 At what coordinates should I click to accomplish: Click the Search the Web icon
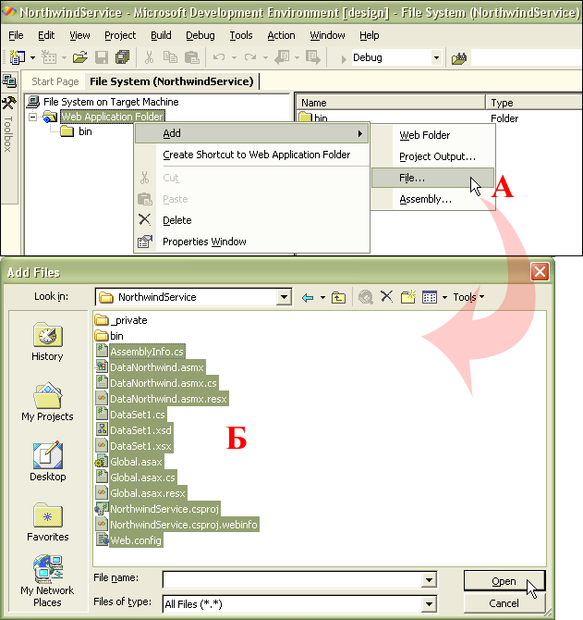[x=365, y=297]
